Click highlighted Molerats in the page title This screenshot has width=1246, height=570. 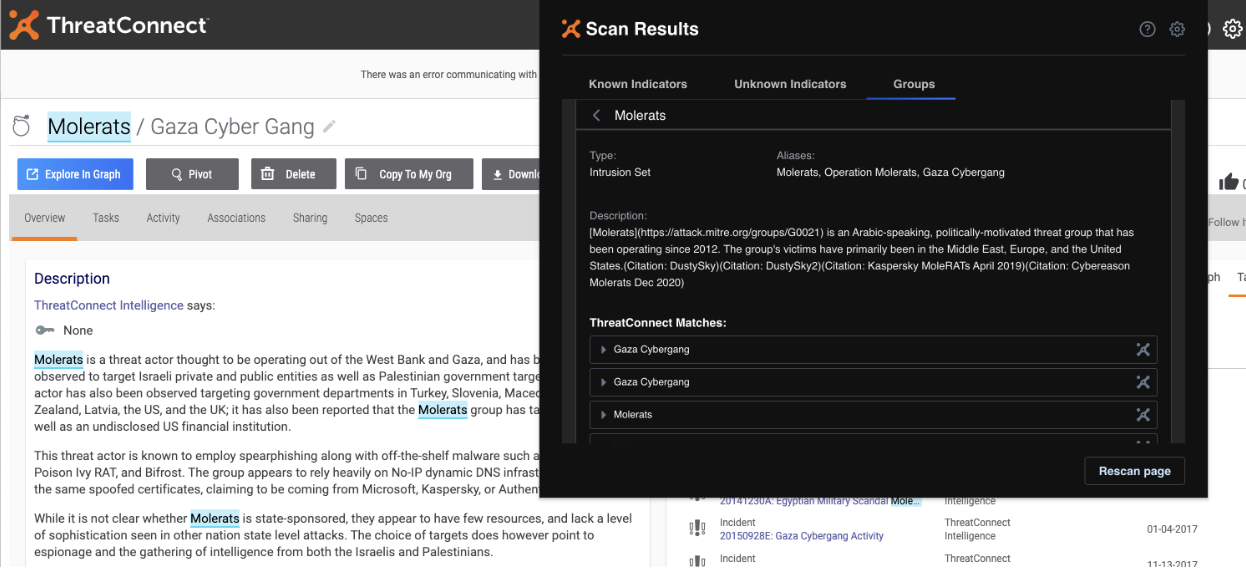tap(89, 127)
